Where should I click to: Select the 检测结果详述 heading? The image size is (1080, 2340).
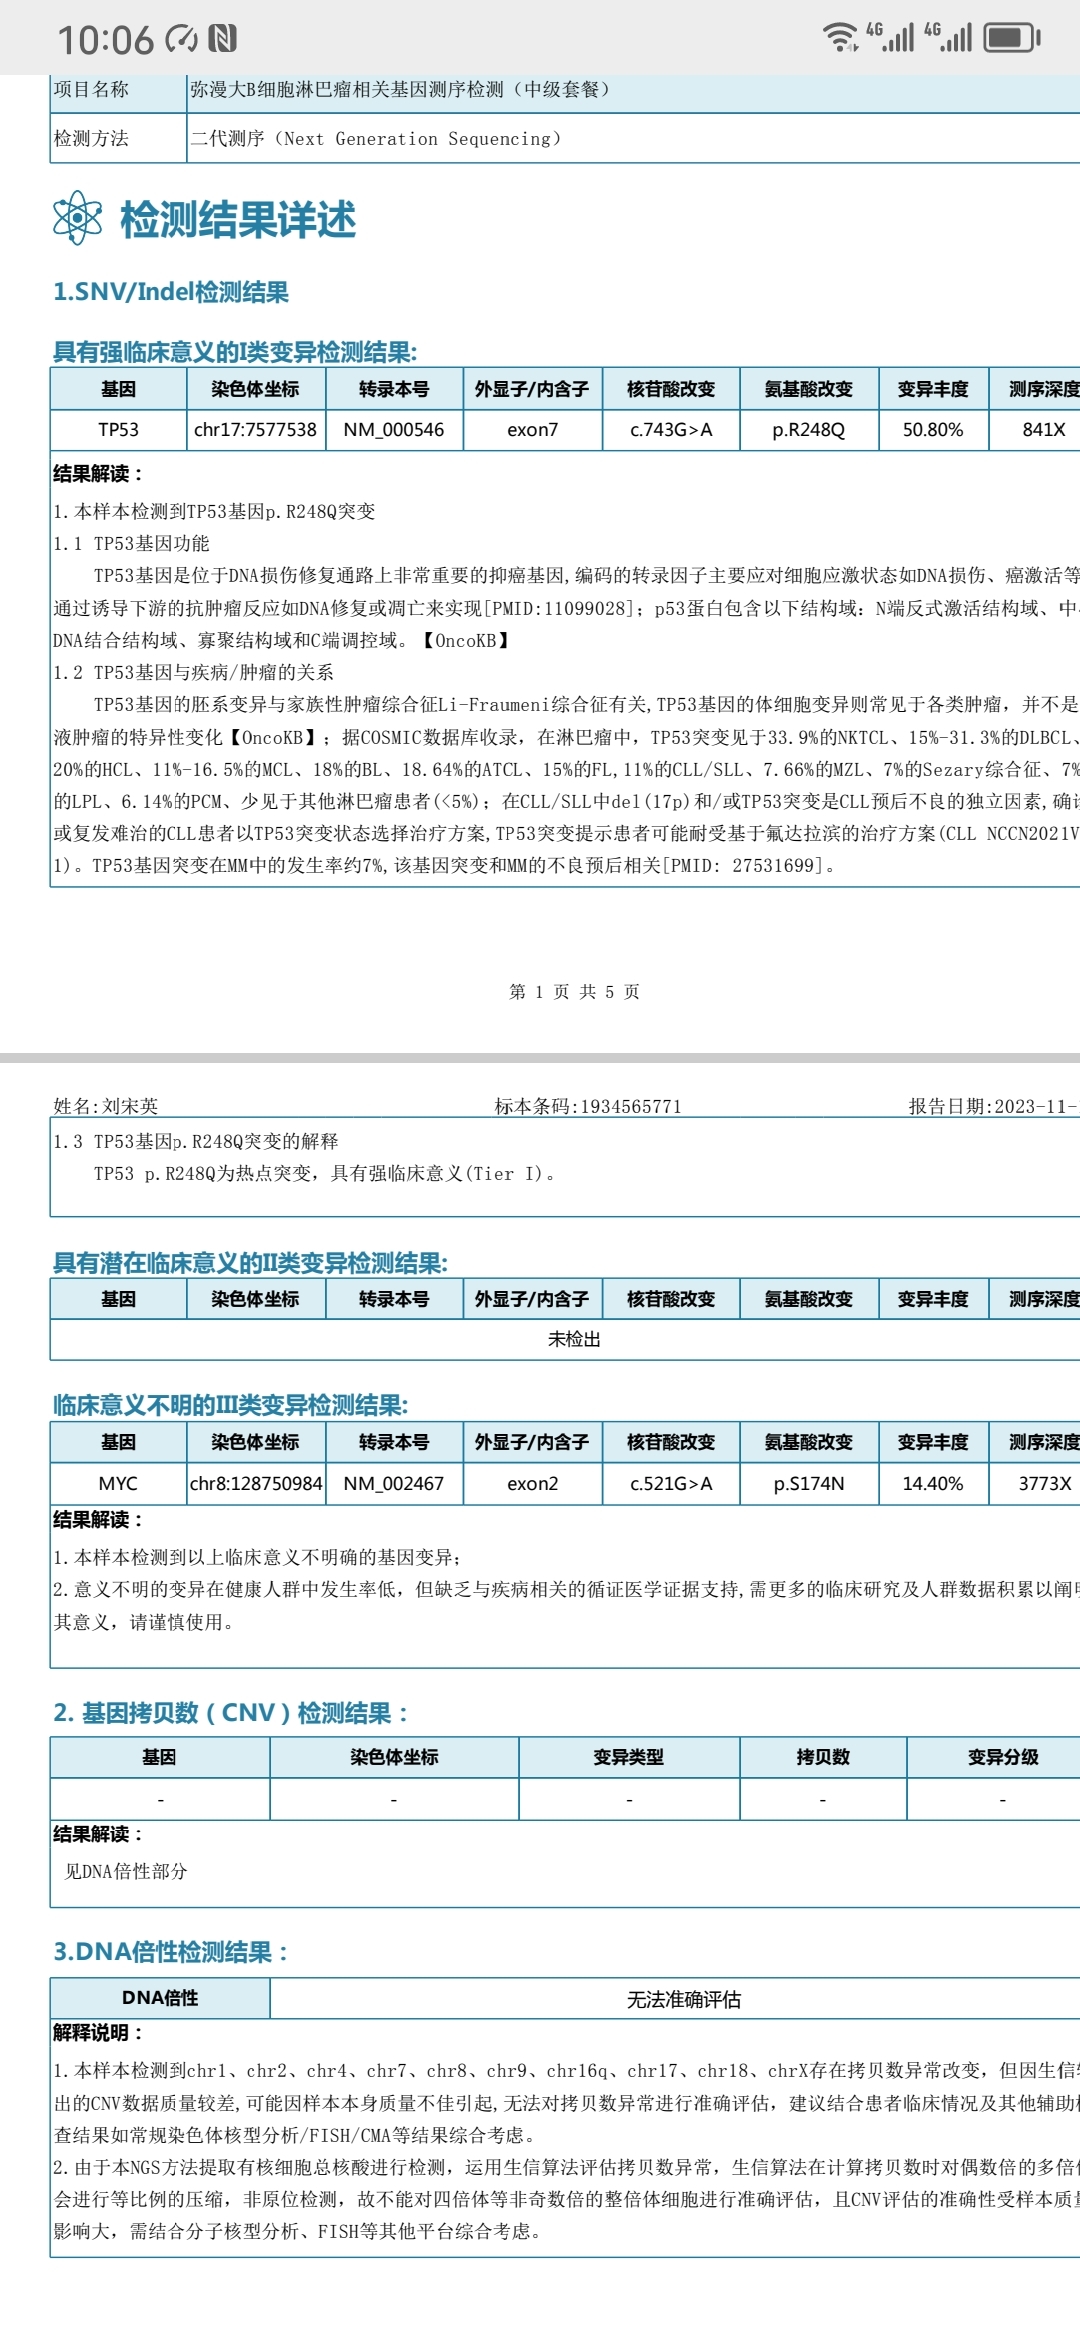coord(238,219)
